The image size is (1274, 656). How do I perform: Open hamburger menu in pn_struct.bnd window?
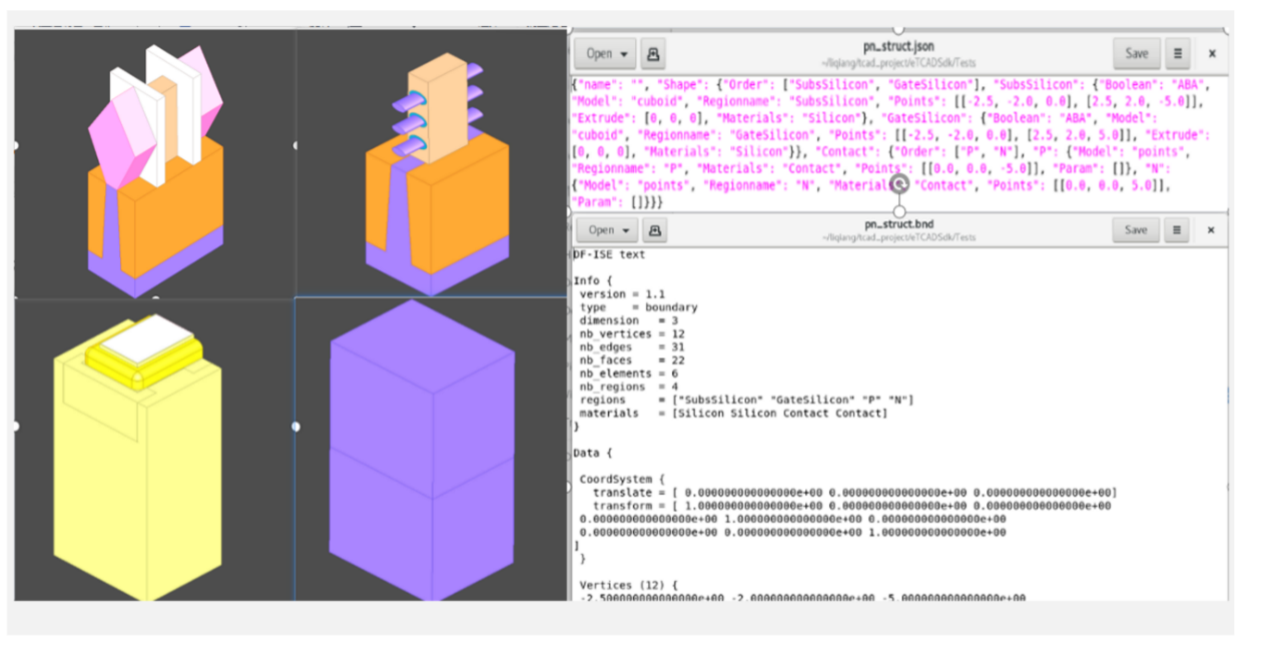pyautogui.click(x=1177, y=230)
